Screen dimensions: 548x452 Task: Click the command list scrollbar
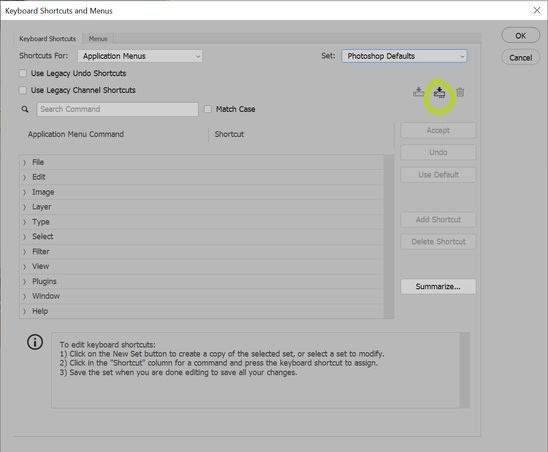(x=389, y=237)
